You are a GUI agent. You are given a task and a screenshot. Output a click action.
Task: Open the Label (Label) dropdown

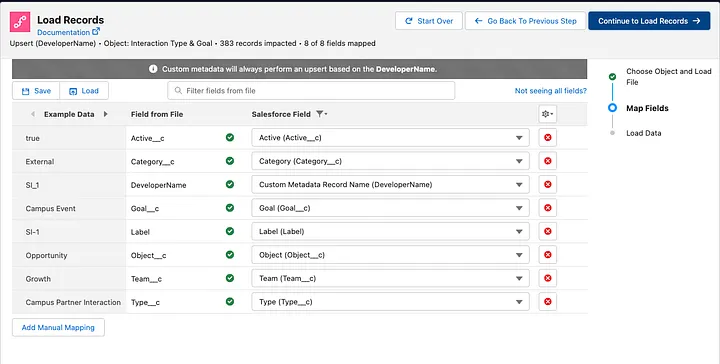point(390,231)
